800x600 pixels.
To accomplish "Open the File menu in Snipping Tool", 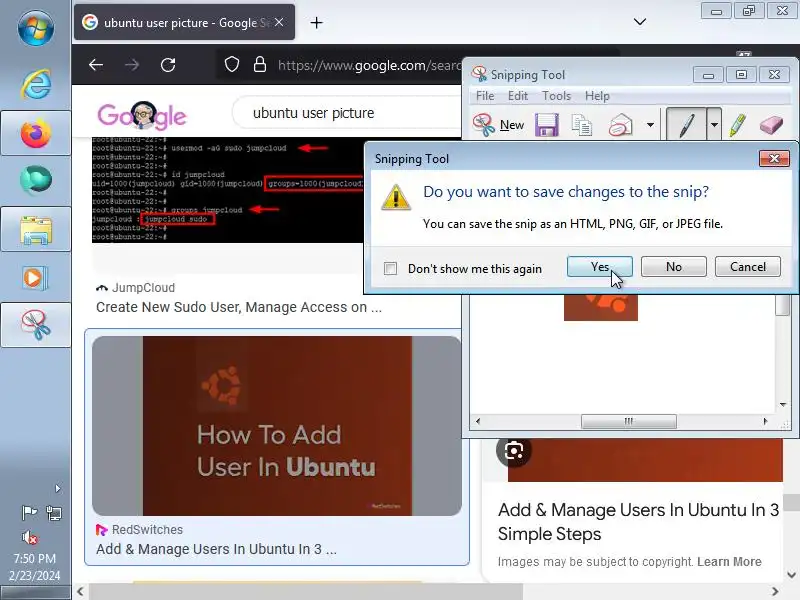I will pos(485,96).
